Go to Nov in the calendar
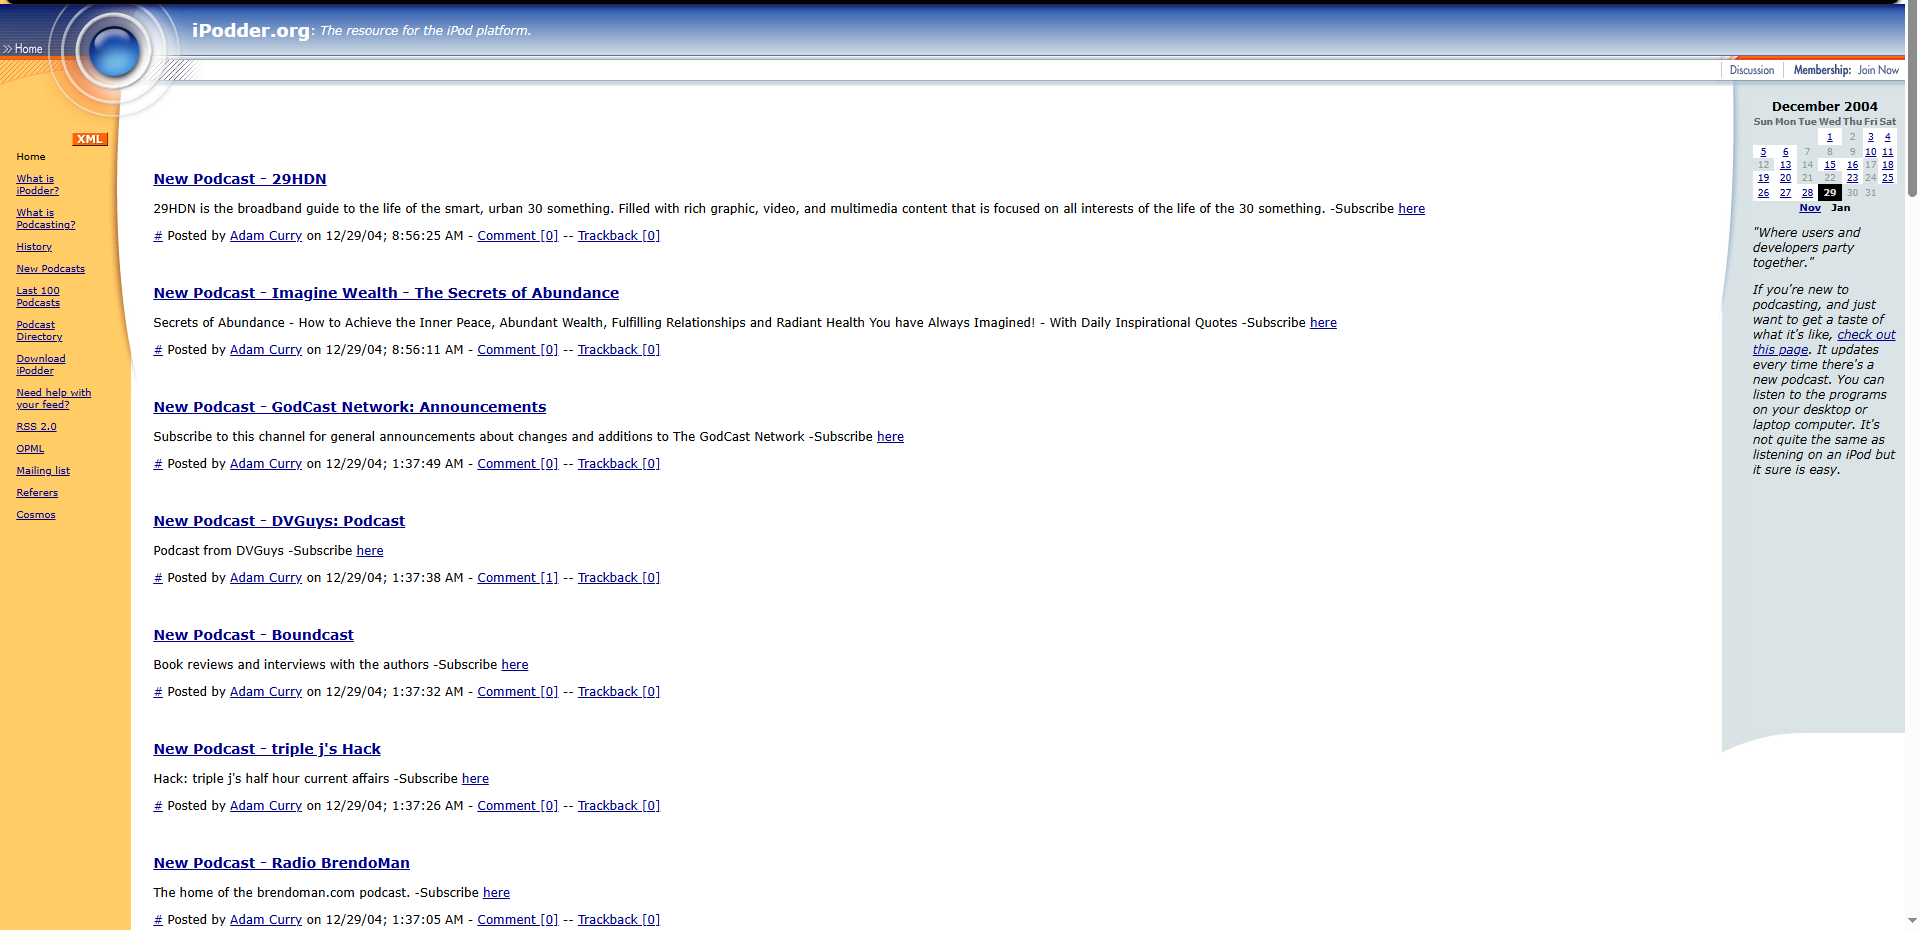Image resolution: width=1920 pixels, height=930 pixels. click(x=1809, y=208)
